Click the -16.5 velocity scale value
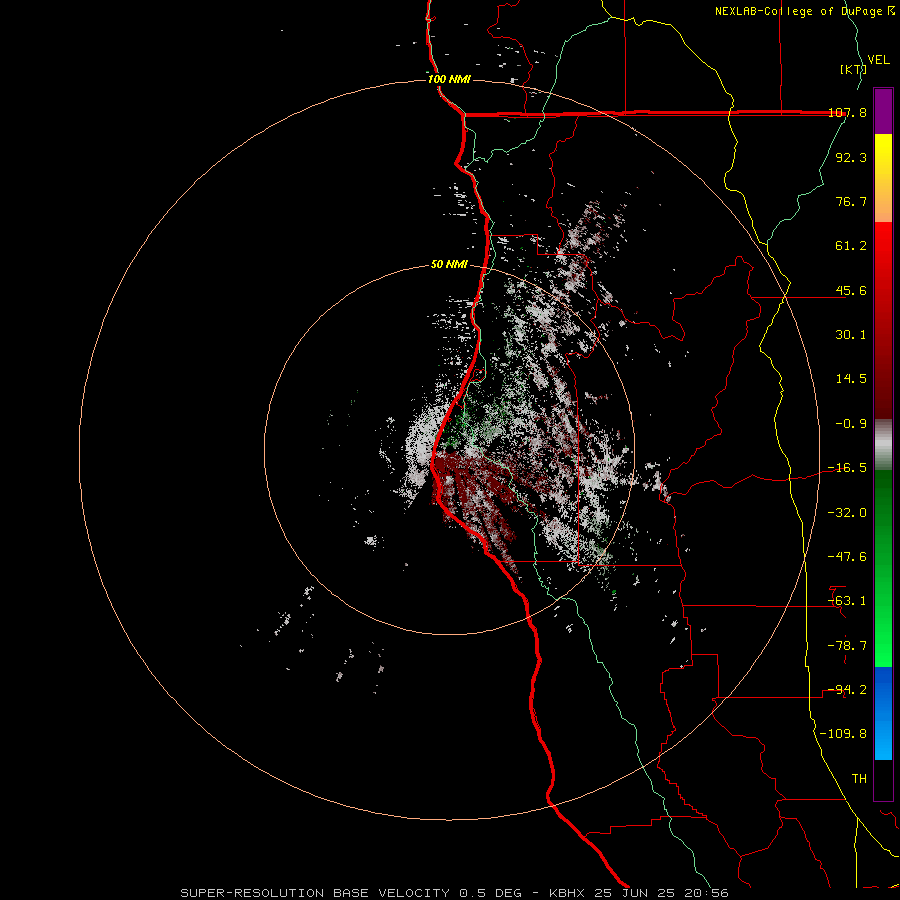900x900 pixels. 847,468
